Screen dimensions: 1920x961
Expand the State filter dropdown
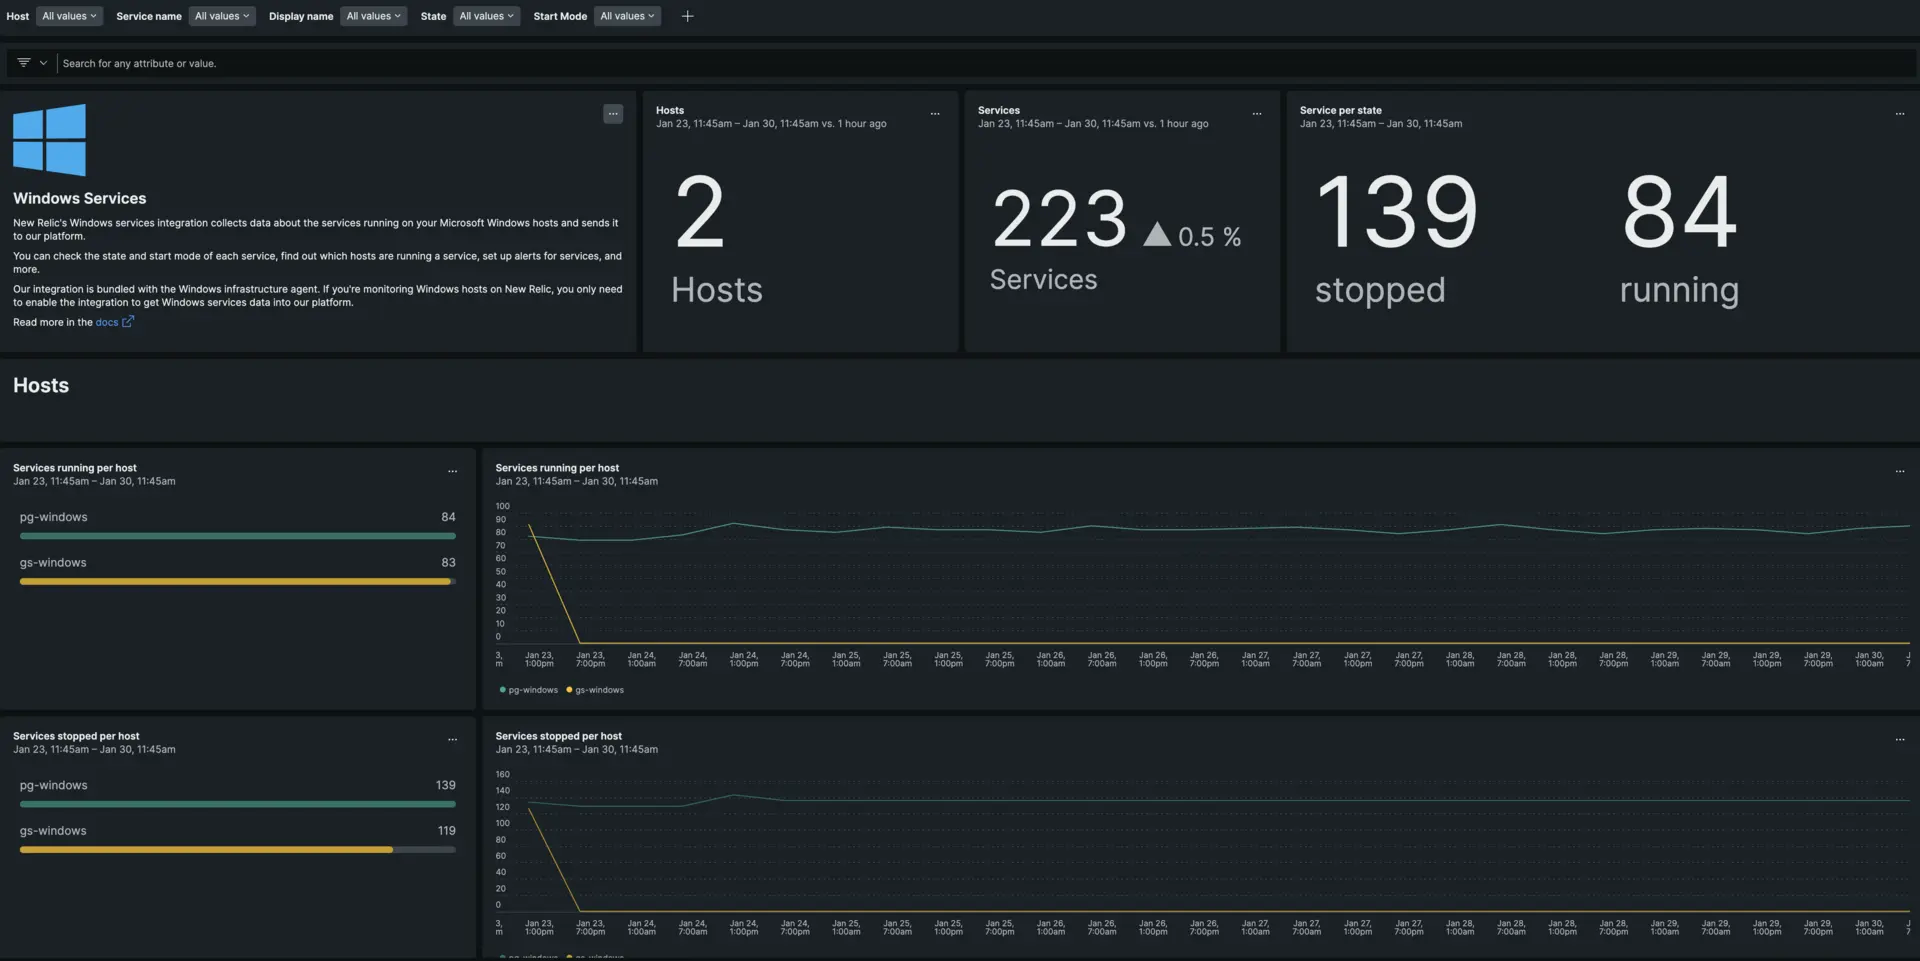pos(486,16)
